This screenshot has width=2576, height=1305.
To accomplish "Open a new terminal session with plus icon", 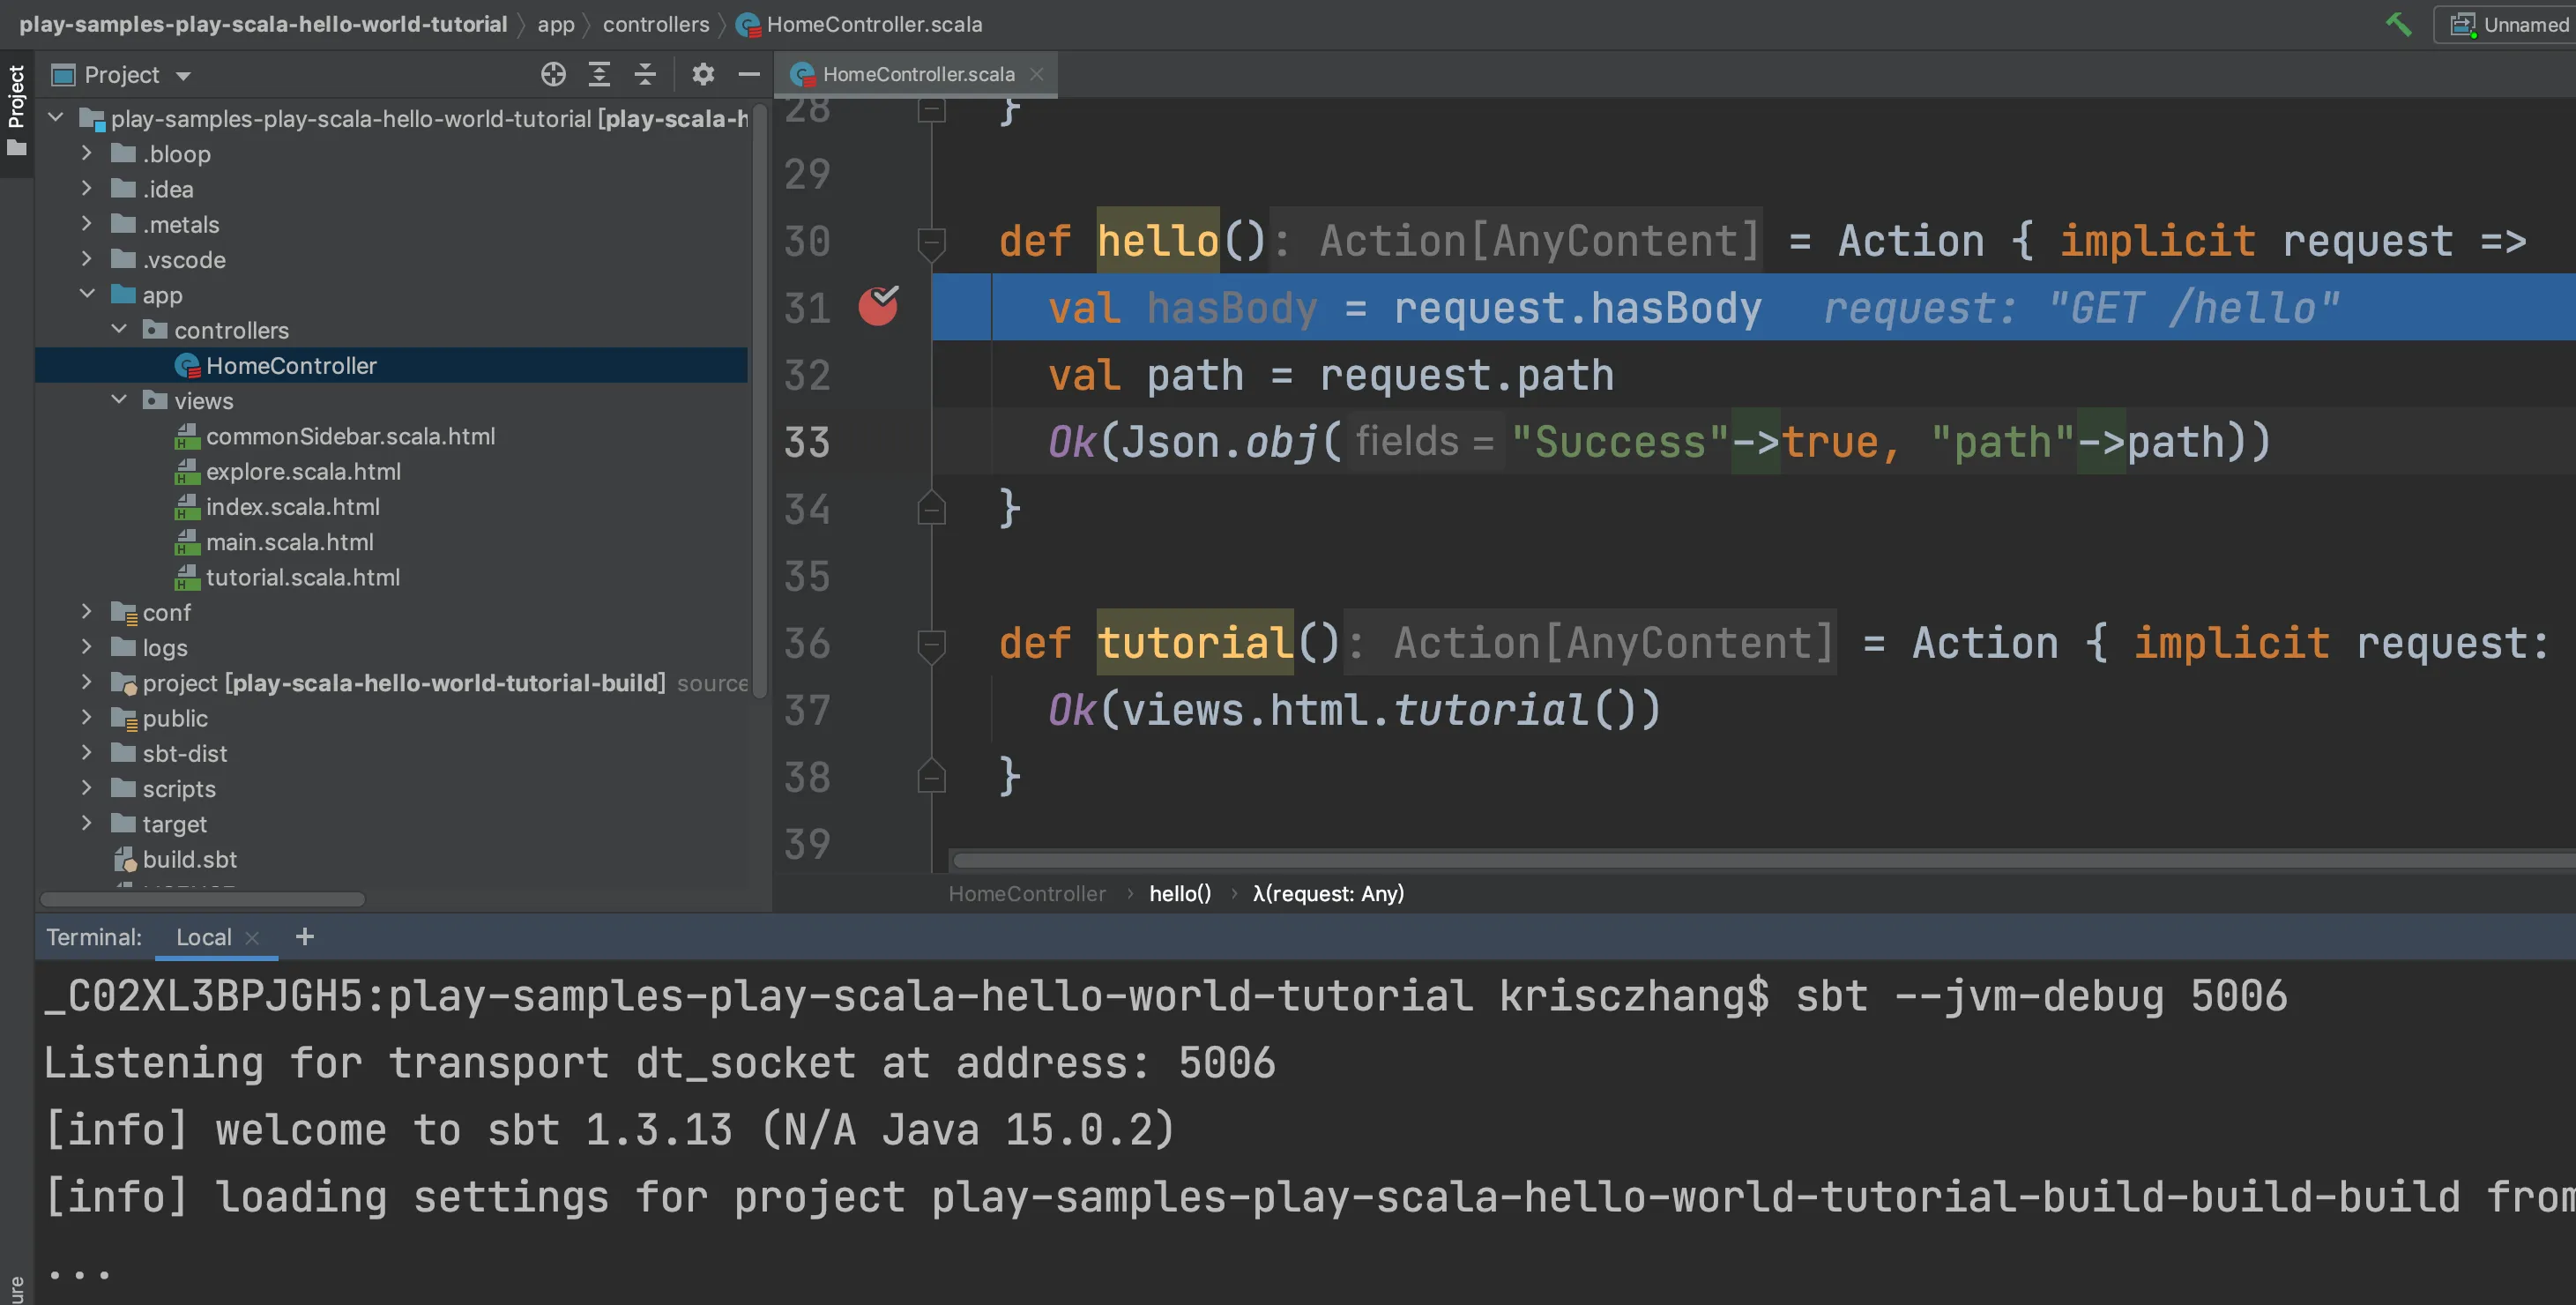I will pos(305,937).
